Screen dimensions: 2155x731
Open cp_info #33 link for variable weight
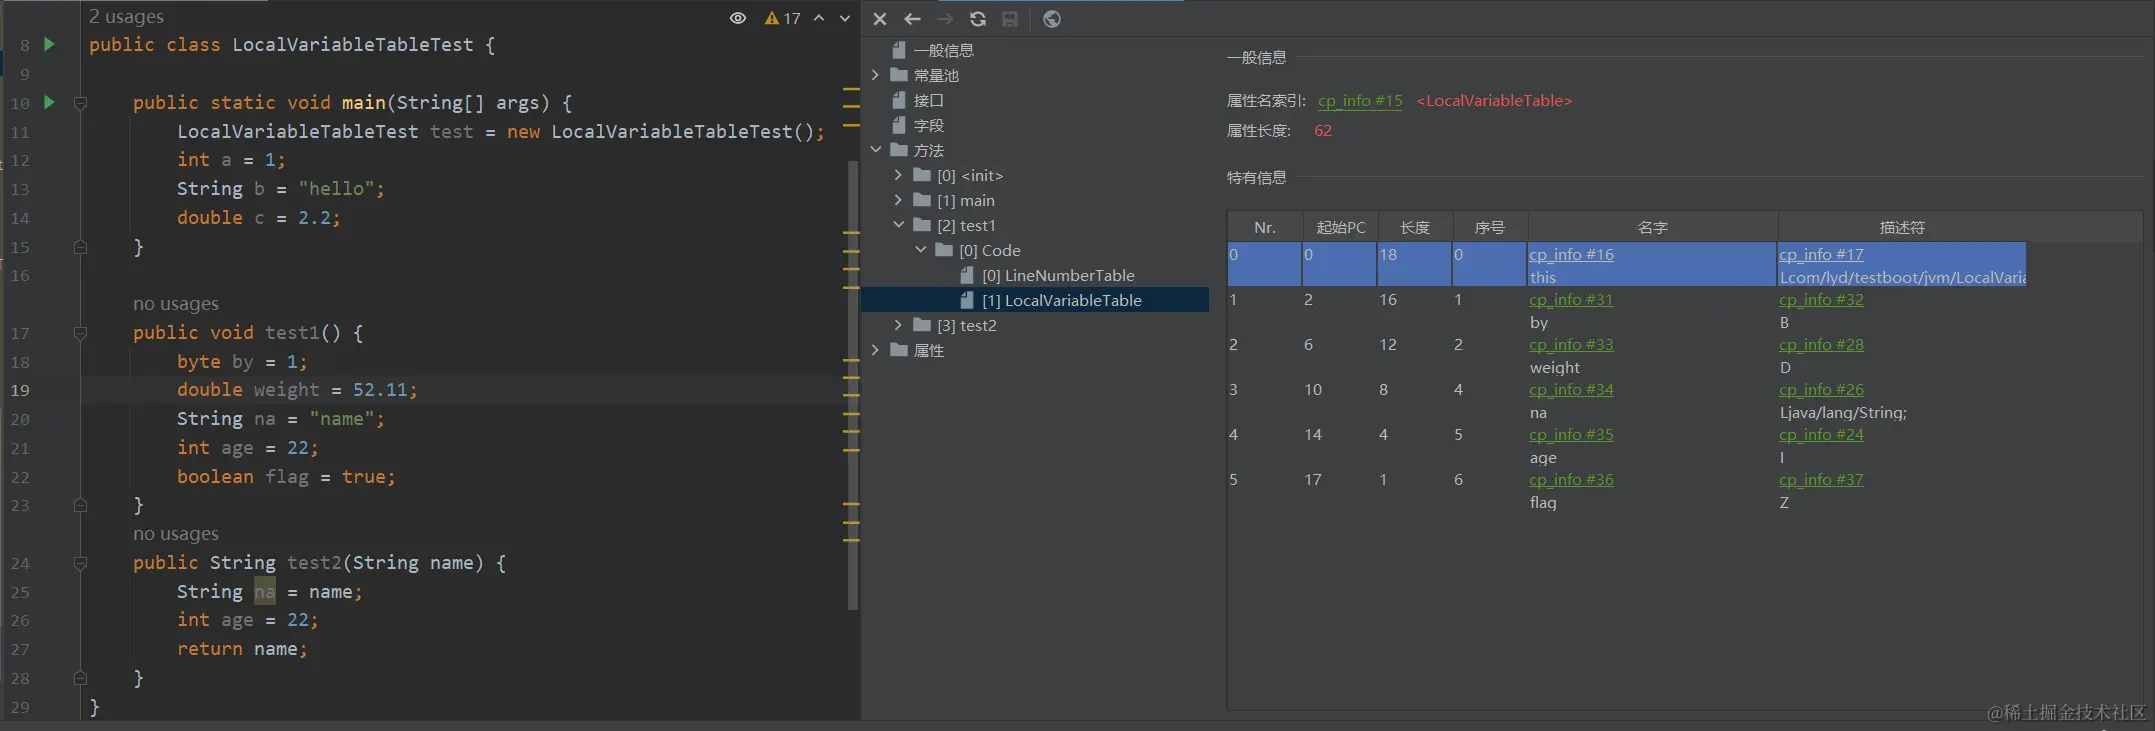click(x=1571, y=345)
